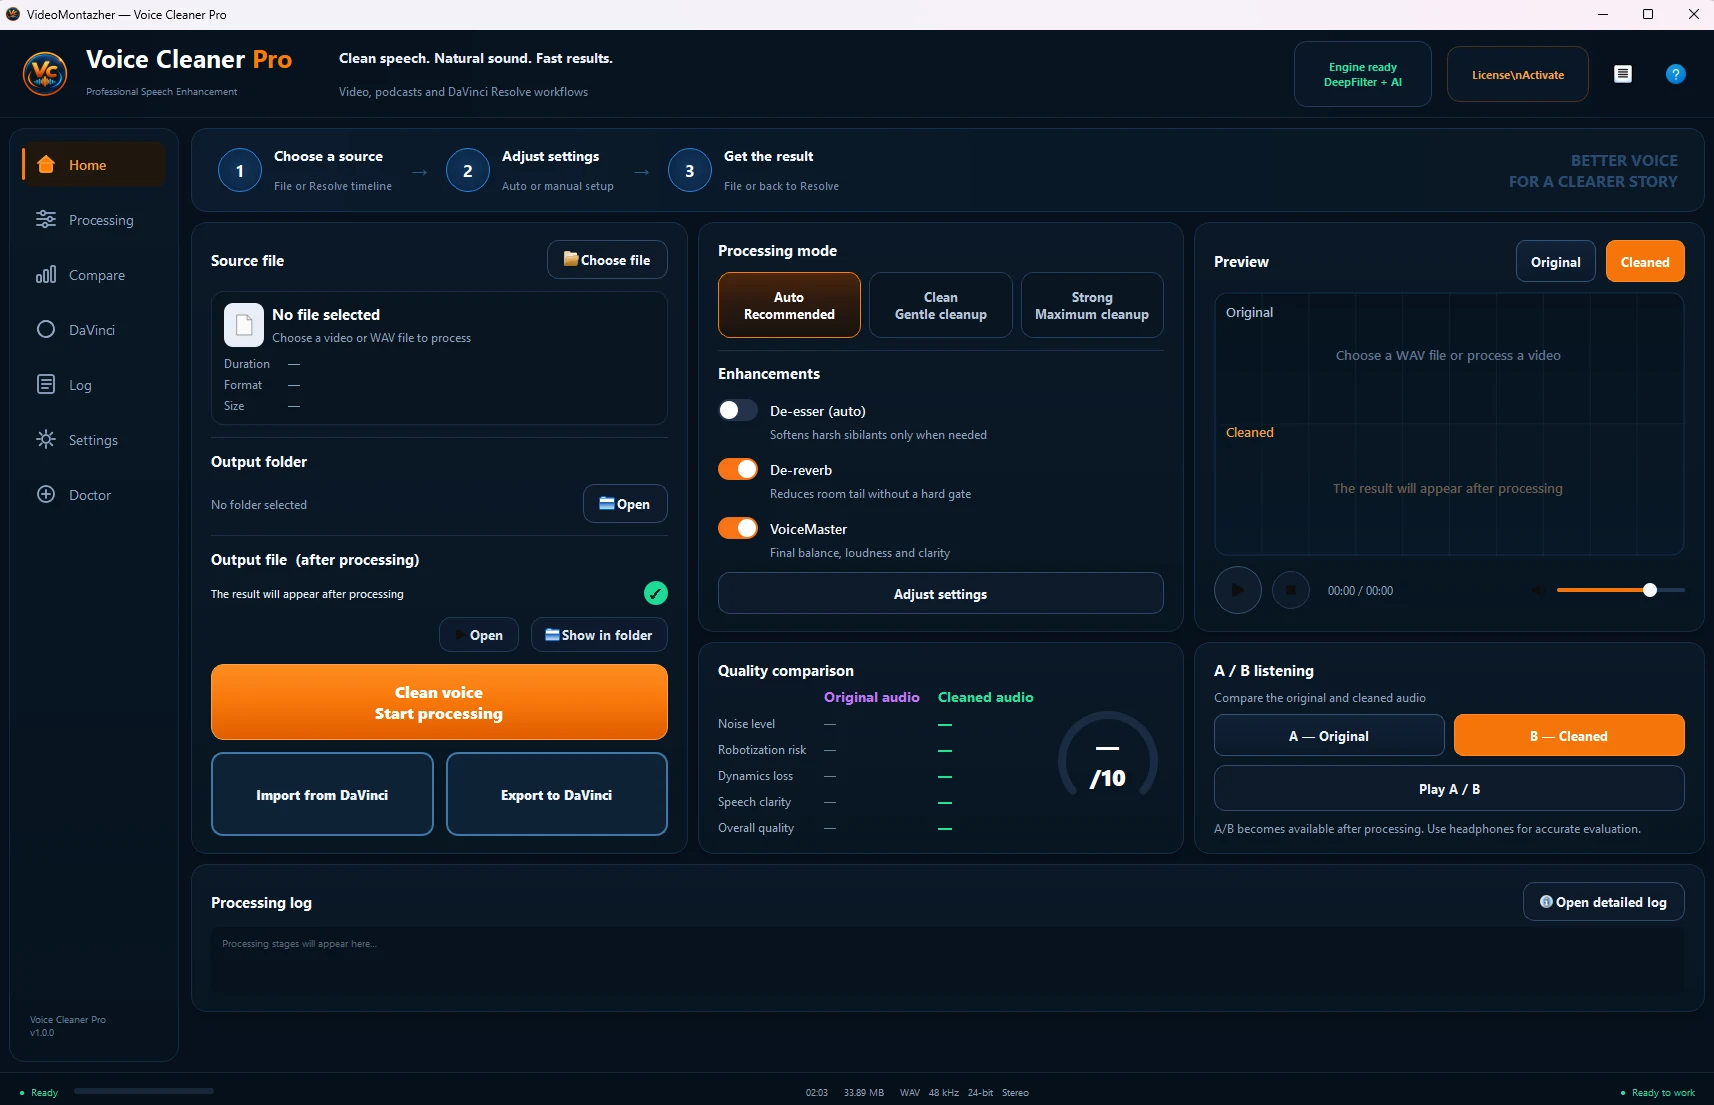Click the DaVinci circle icon in sidebar

46,330
